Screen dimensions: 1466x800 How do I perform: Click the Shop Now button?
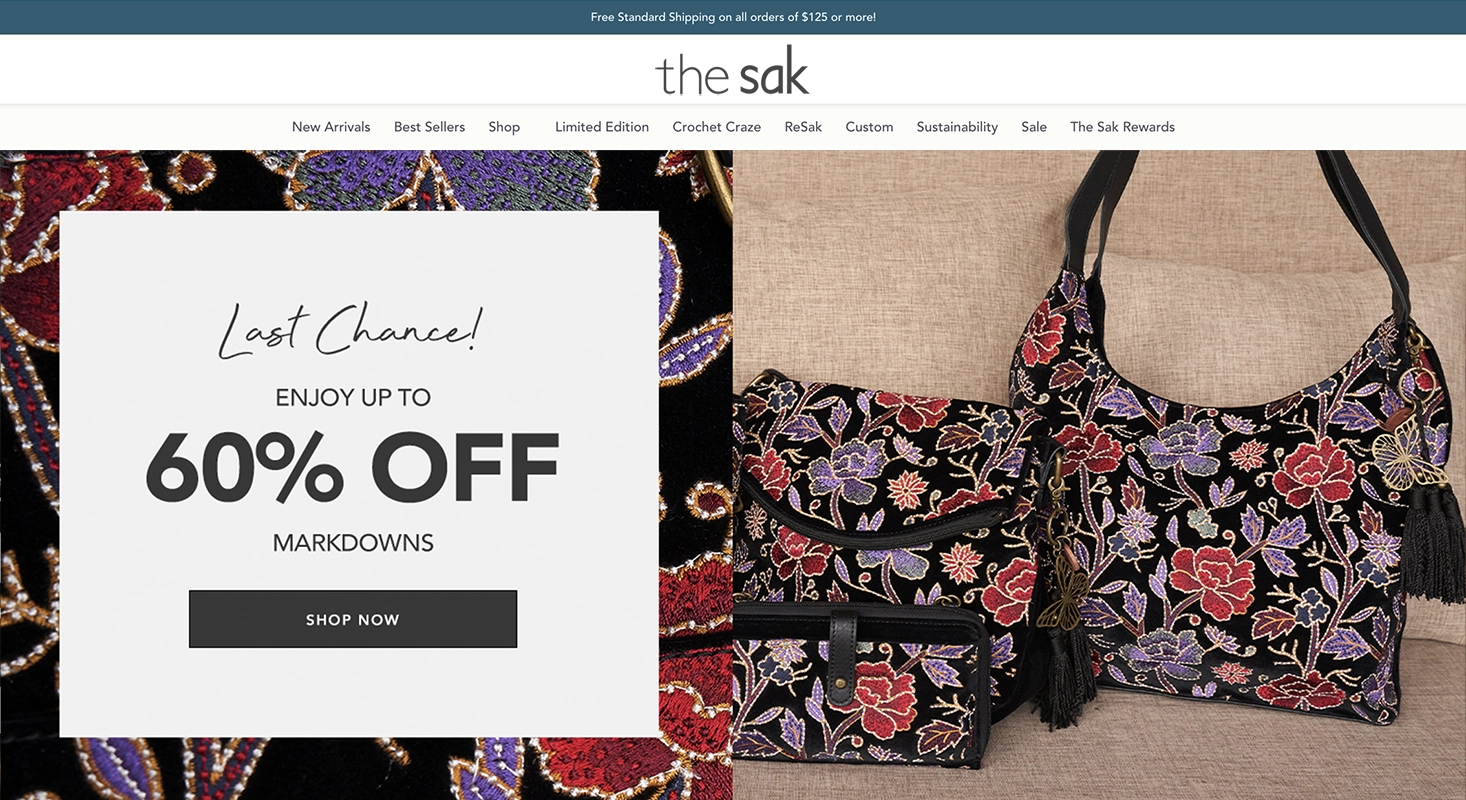click(353, 619)
